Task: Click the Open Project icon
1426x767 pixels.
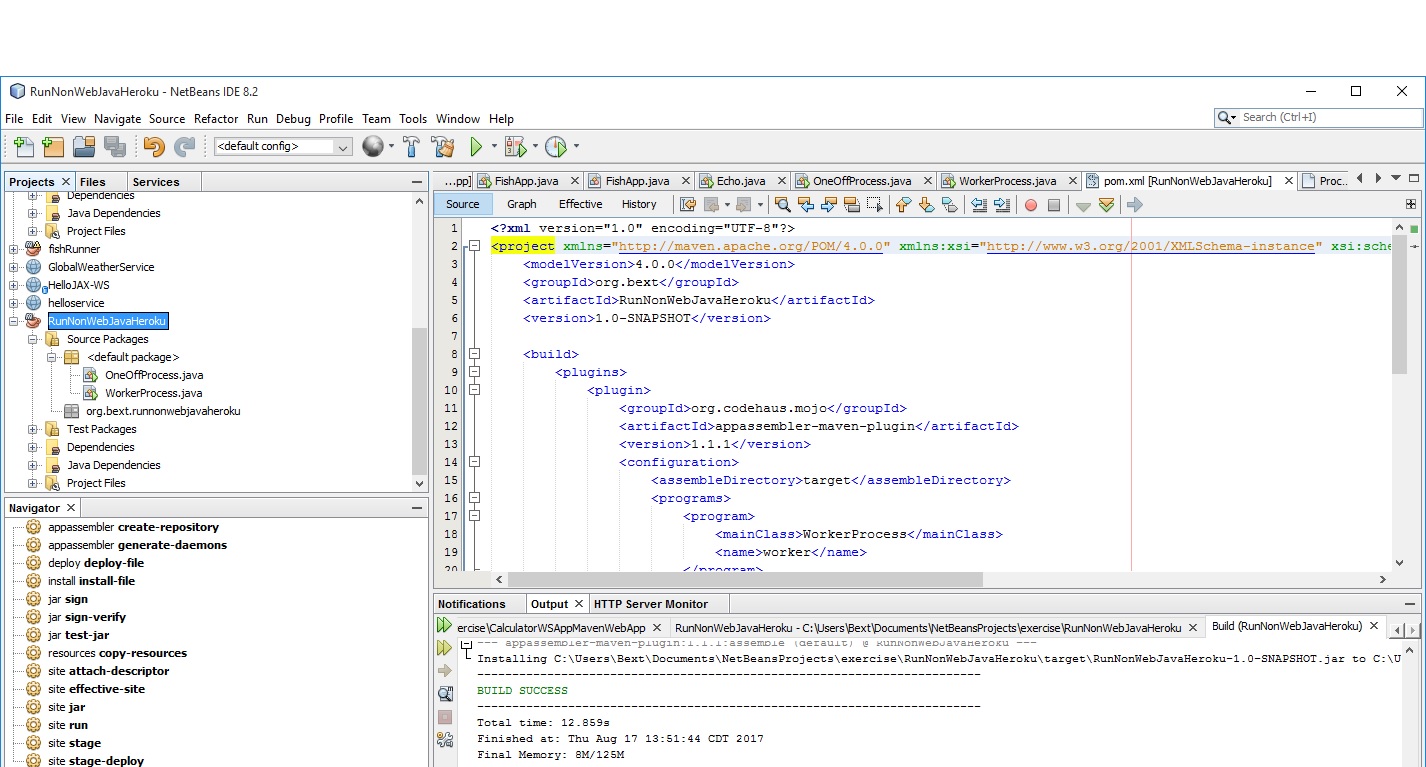Action: pos(84,147)
